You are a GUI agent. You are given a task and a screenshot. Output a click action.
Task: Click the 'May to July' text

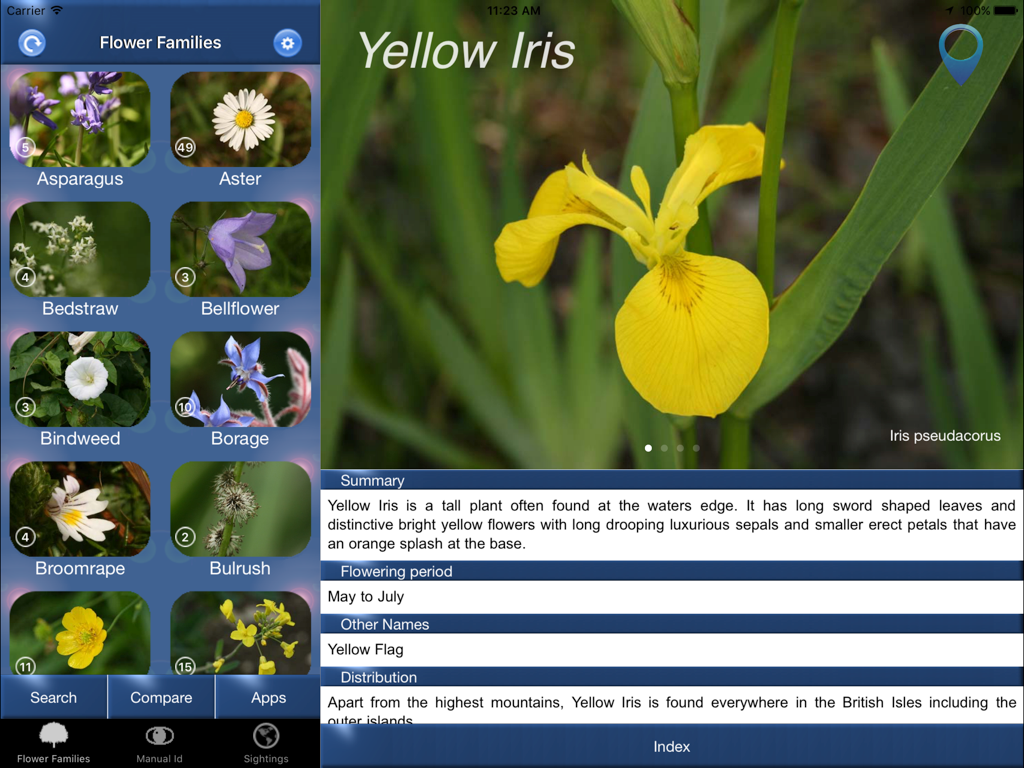coord(366,596)
